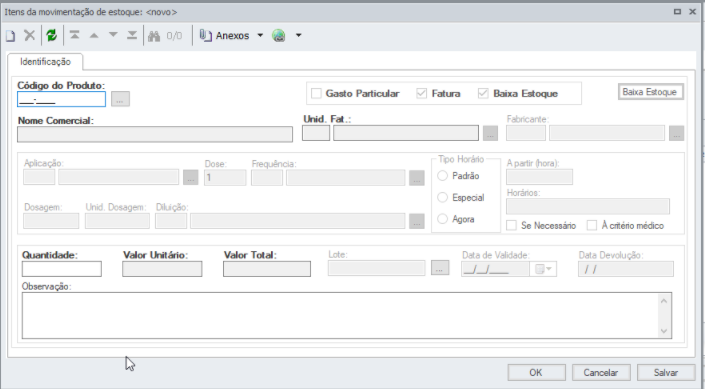The height and width of the screenshot is (389, 705).
Task: Open lookup button next to Fabricante
Action: 676,133
